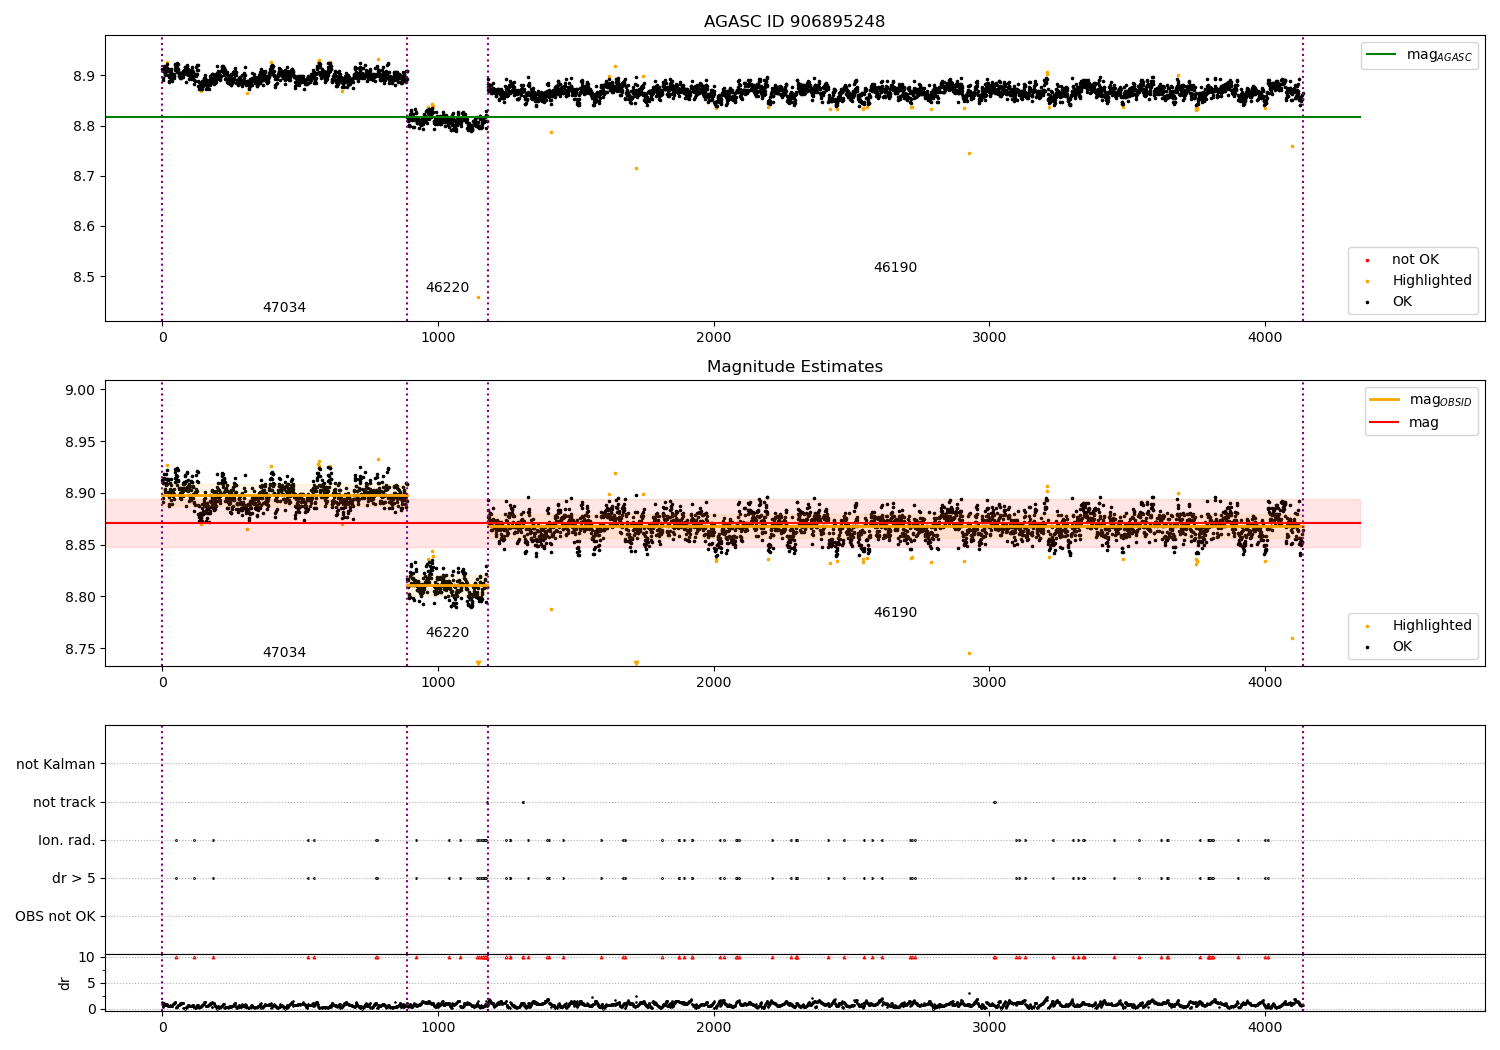The image size is (1500, 1050).
Task: Click the red 'mag' legend line swatch
Action: click(x=1384, y=423)
